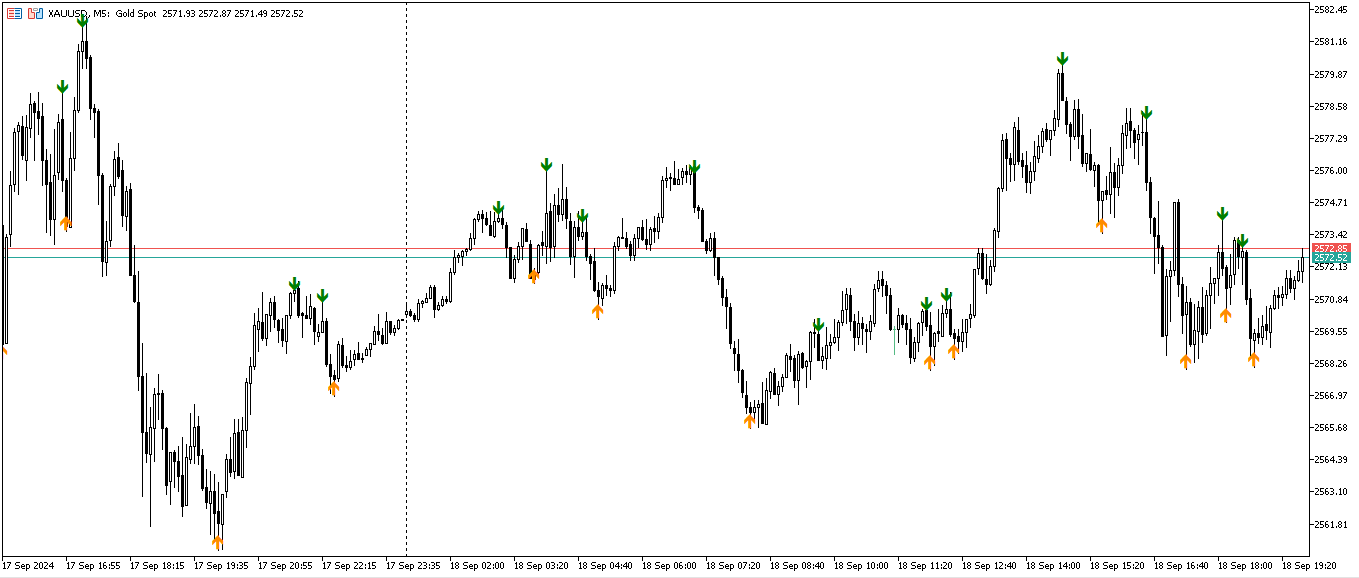Click the candlestick bars icon beside the symbol name

(x=36, y=13)
